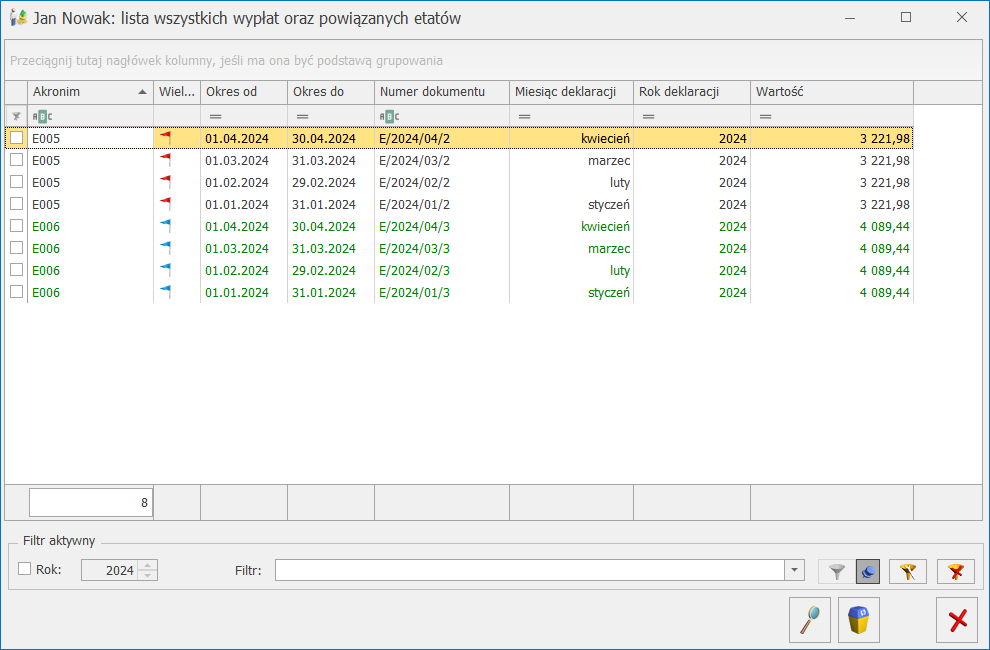Click the blue flag in row E/2024/02/3
The height and width of the screenshot is (650, 990).
point(165,270)
